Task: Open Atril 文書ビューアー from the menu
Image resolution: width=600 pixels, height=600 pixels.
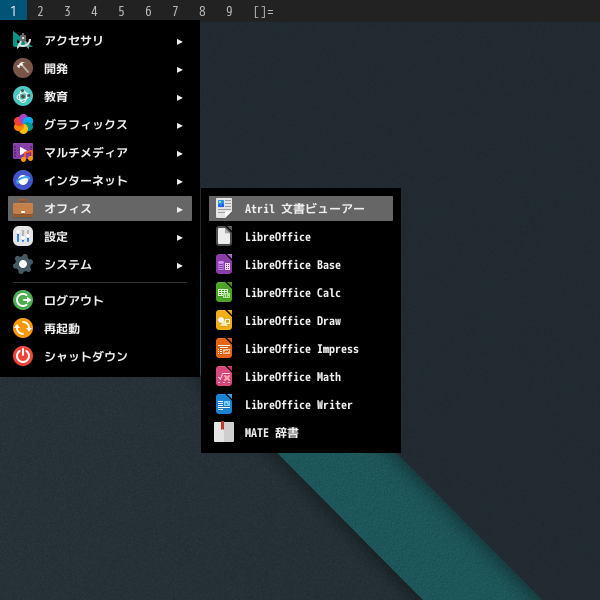Action: coord(301,209)
